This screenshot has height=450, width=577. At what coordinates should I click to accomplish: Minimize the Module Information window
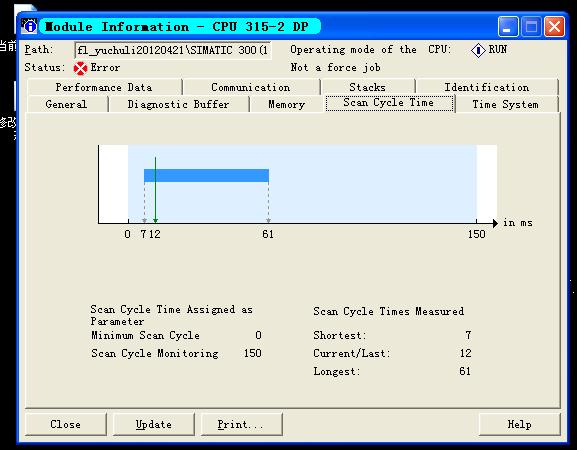(x=508, y=26)
